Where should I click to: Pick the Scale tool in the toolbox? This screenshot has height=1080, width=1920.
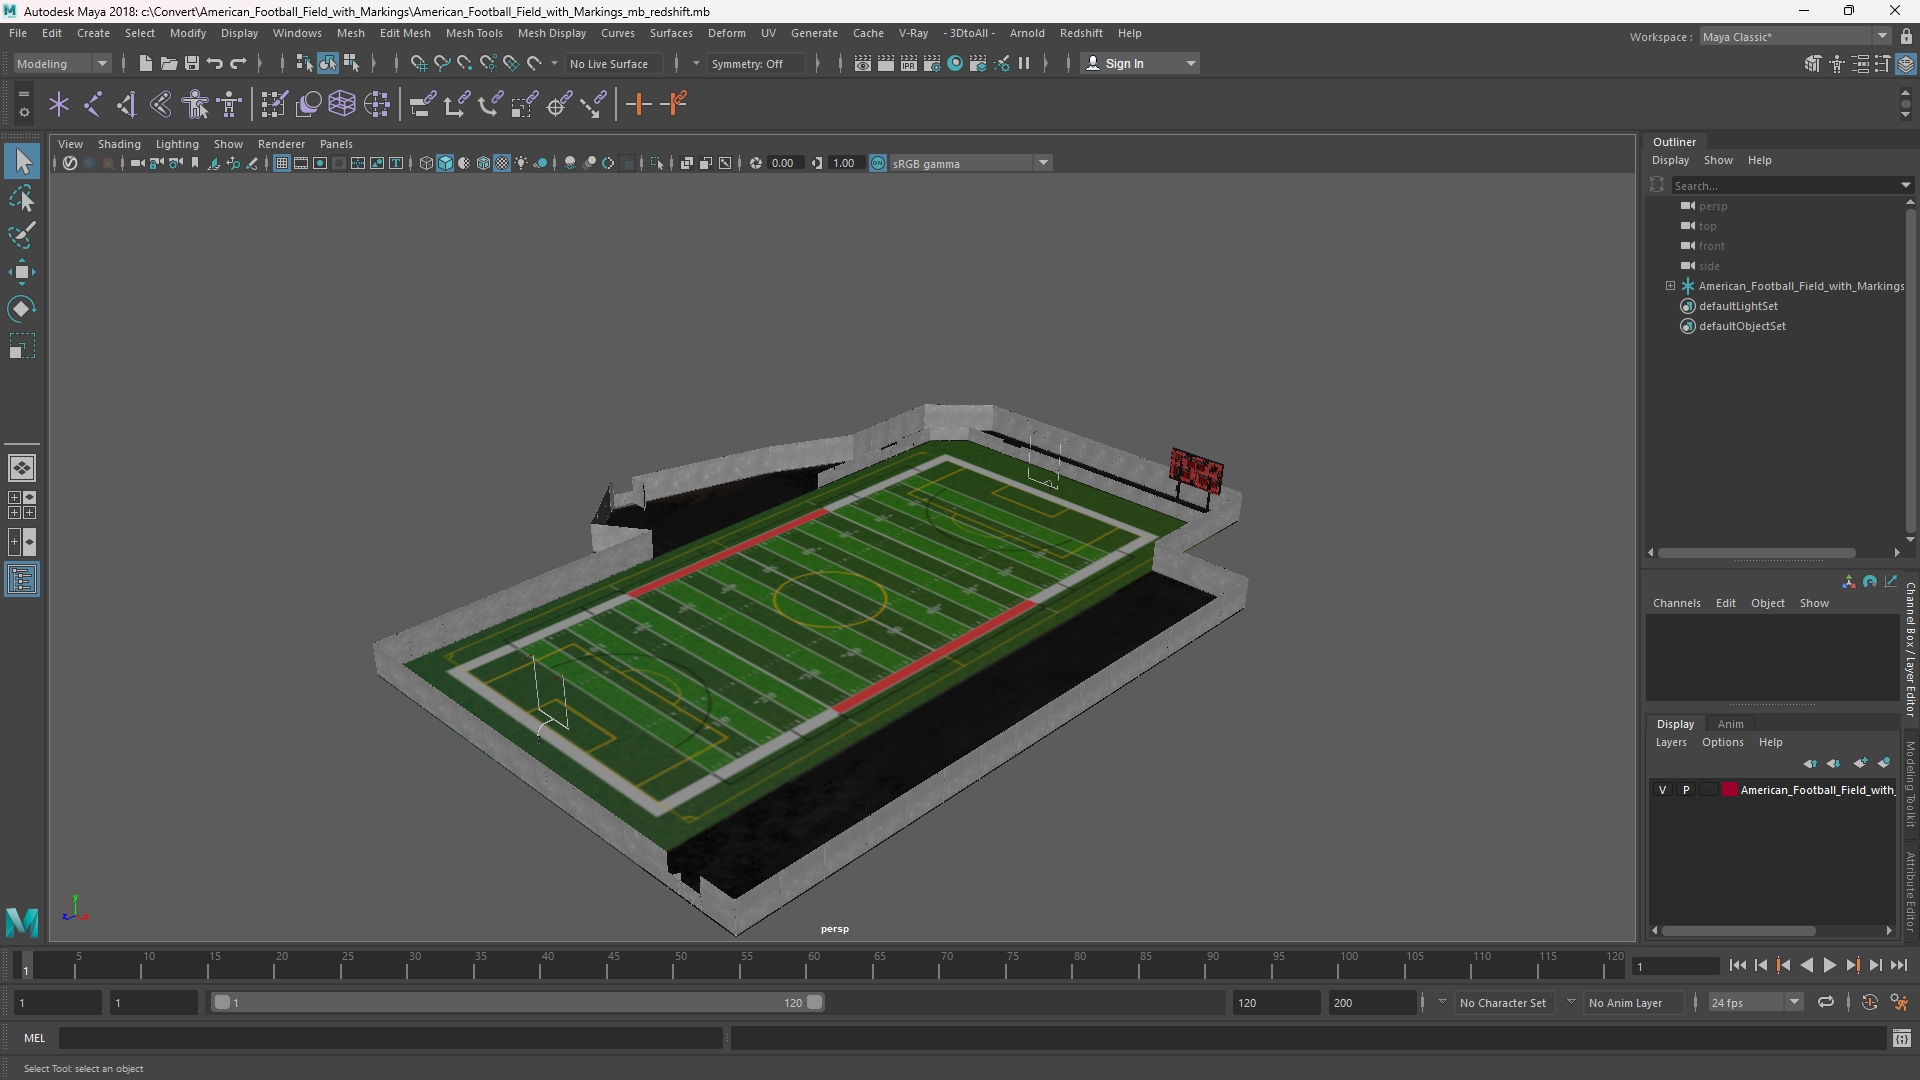pyautogui.click(x=22, y=346)
